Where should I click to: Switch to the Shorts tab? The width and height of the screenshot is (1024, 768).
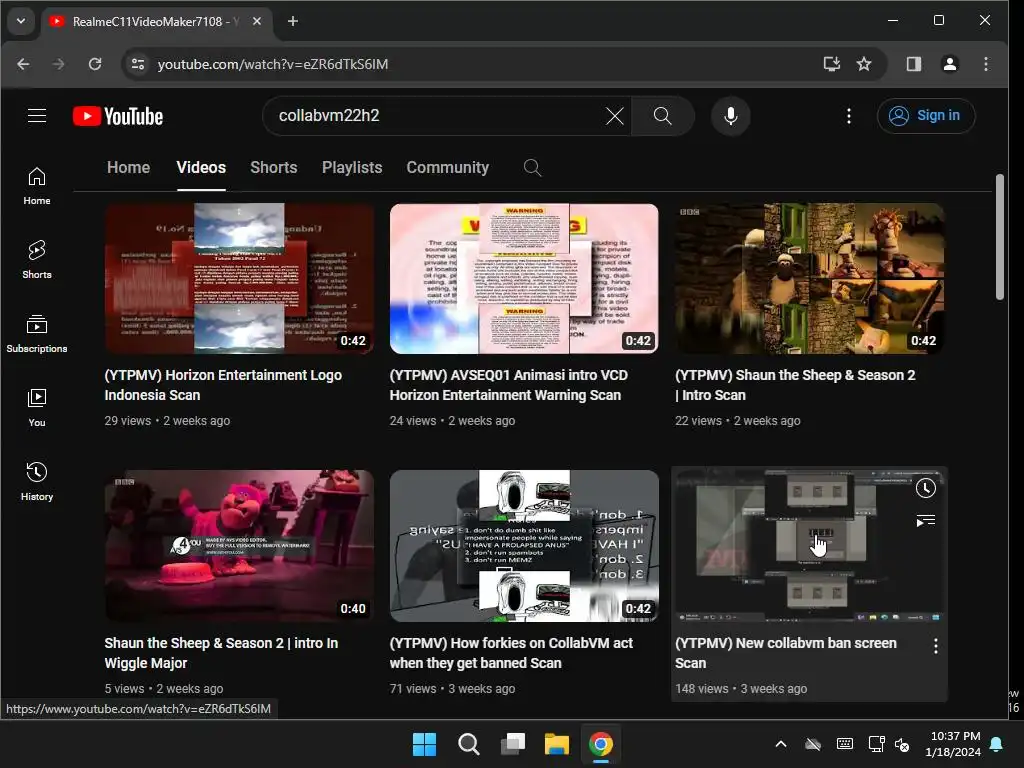pos(274,168)
